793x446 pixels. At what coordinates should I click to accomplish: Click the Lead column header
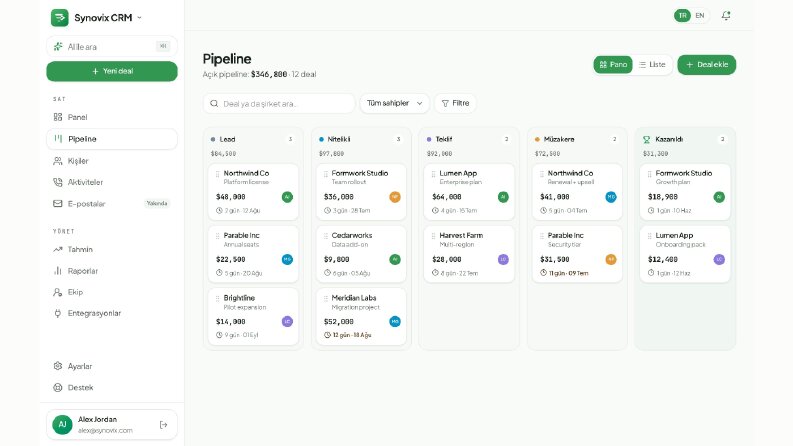253,139
